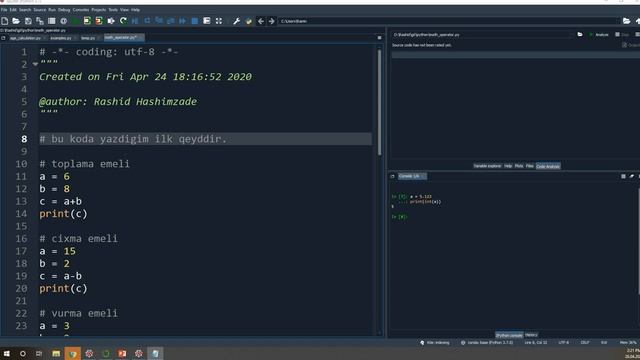The image size is (640, 360).
Task: Open Windows Task View
Action: tap(39, 353)
